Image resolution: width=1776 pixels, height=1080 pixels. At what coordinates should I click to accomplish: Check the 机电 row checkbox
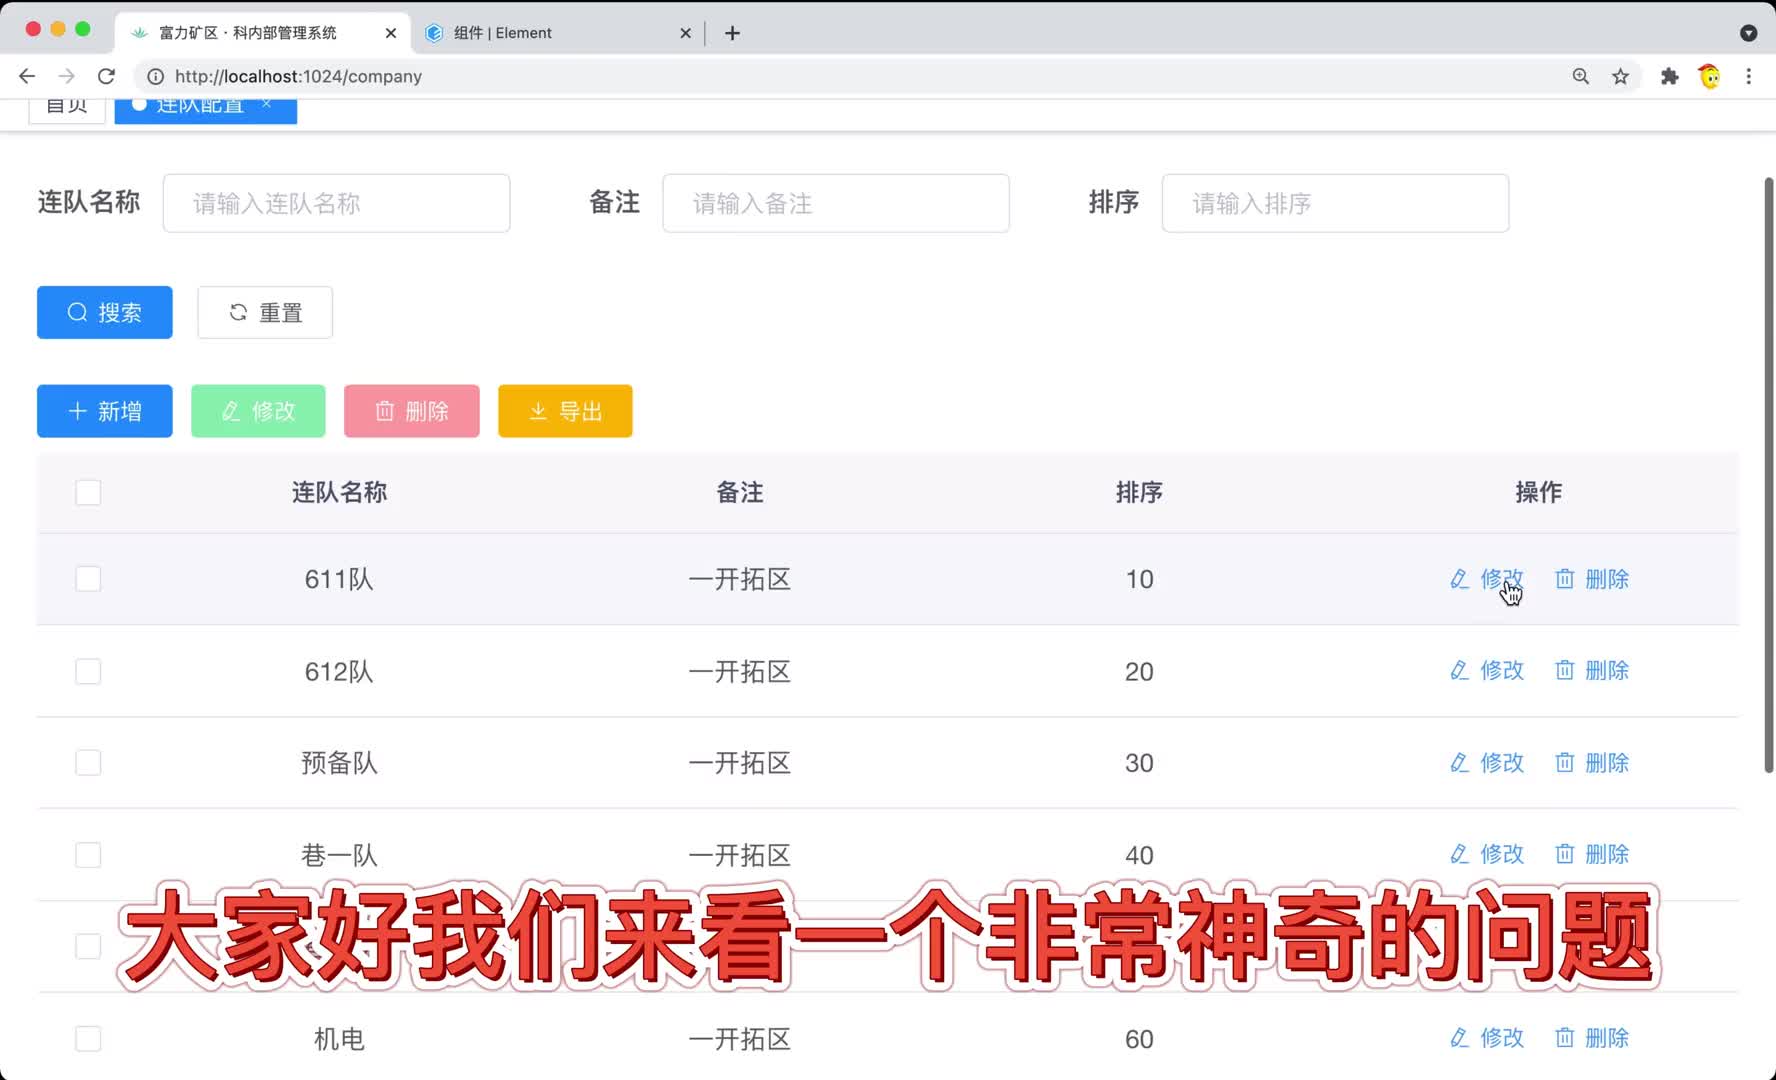click(x=88, y=1039)
